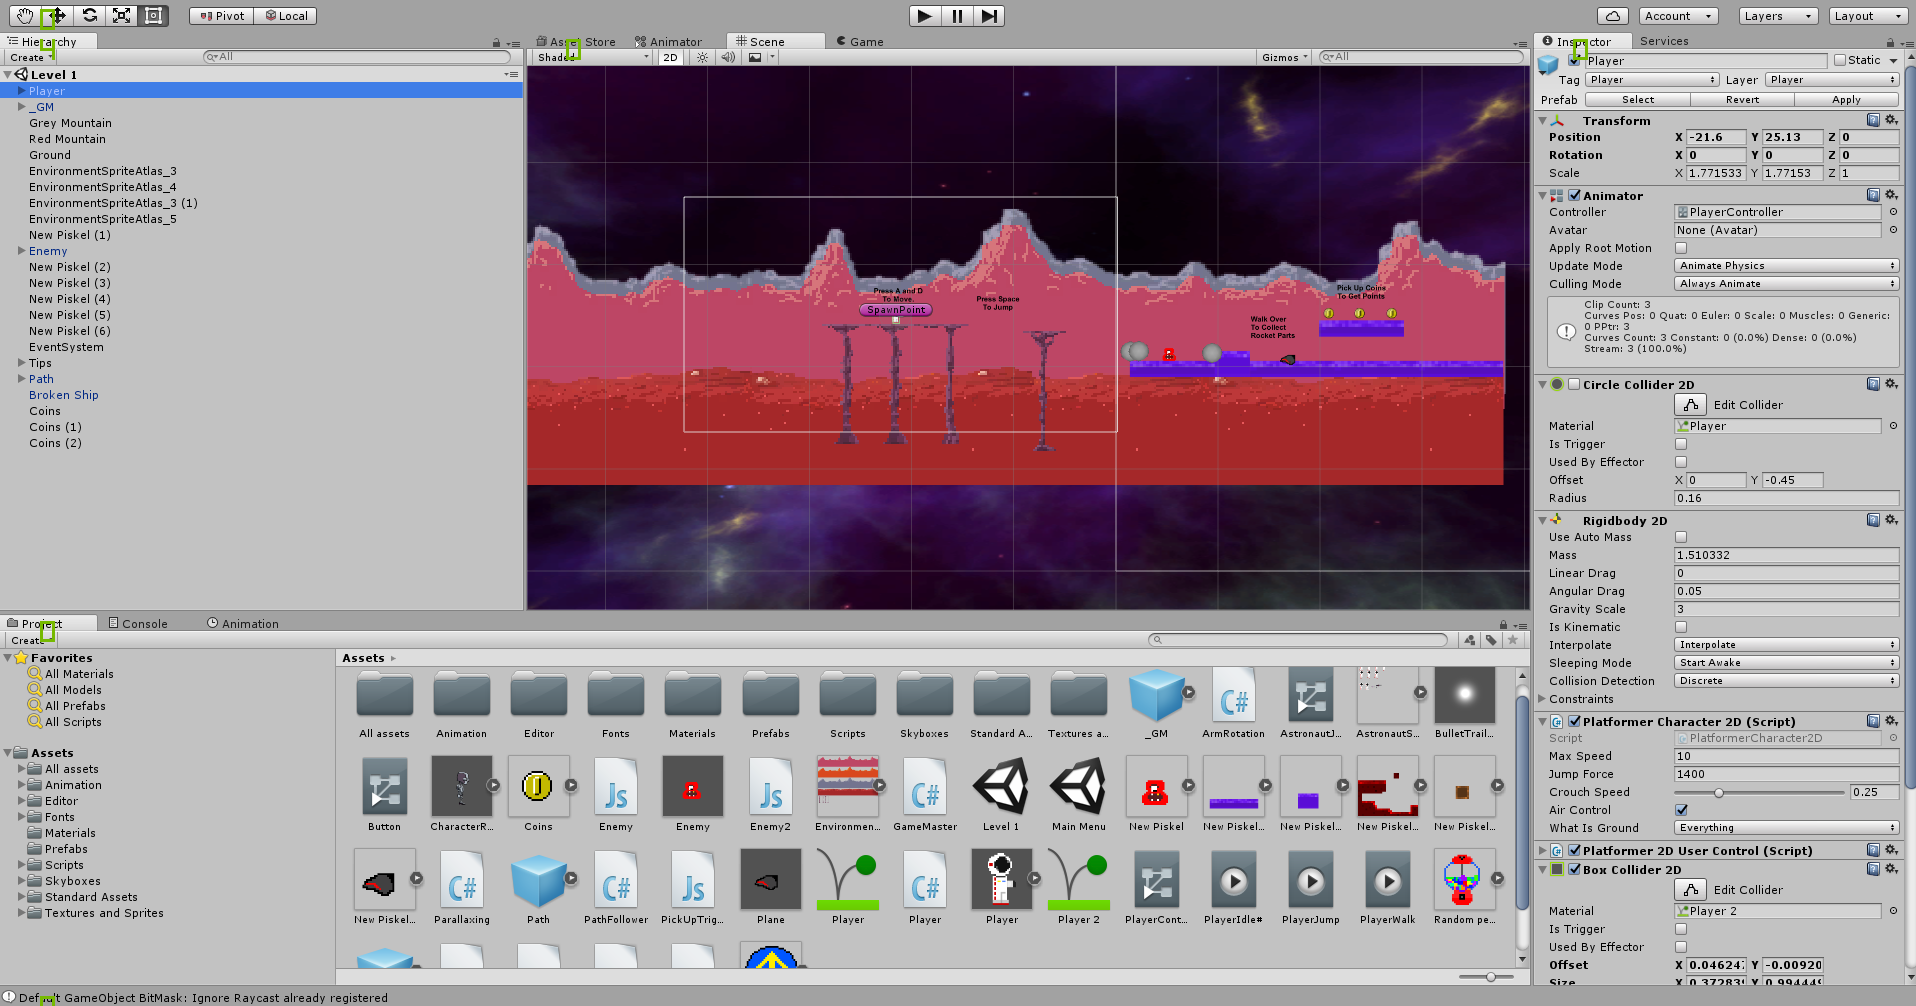Open Animator component help icon
The width and height of the screenshot is (1916, 1006).
coord(1873,196)
